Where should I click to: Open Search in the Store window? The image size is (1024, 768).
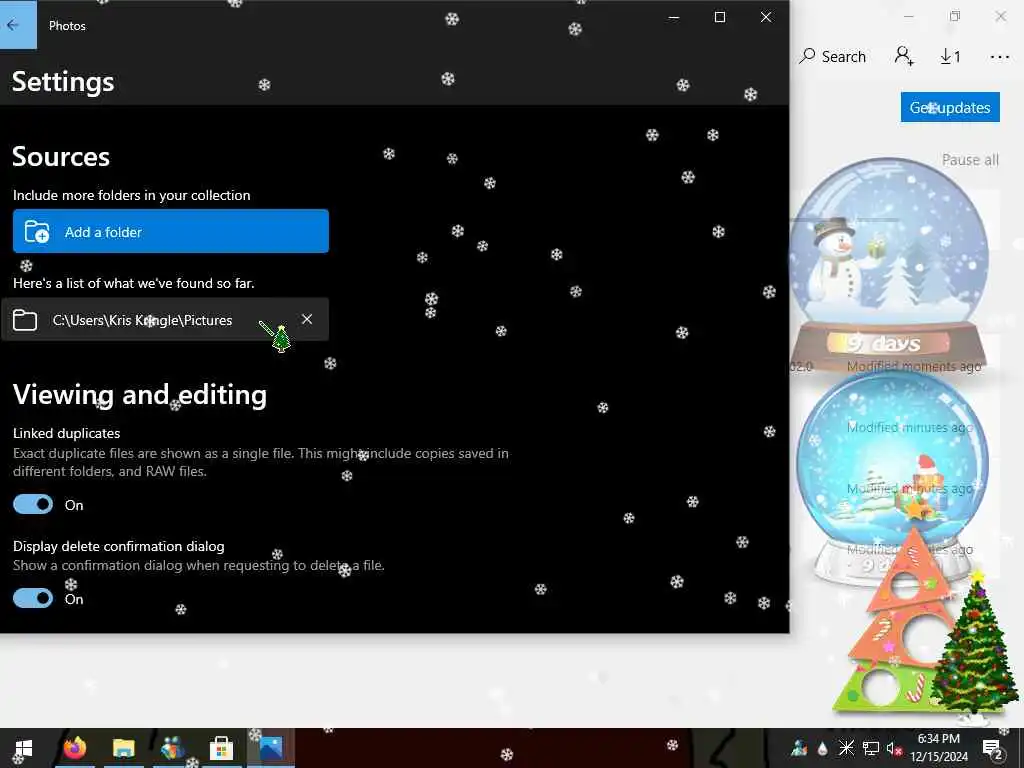point(833,57)
